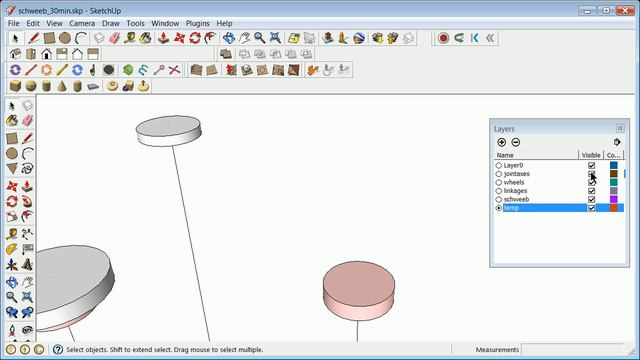Select the Zoom magnifier tool in top toolbar
This screenshot has width=640, height=360.
click(x=260, y=38)
